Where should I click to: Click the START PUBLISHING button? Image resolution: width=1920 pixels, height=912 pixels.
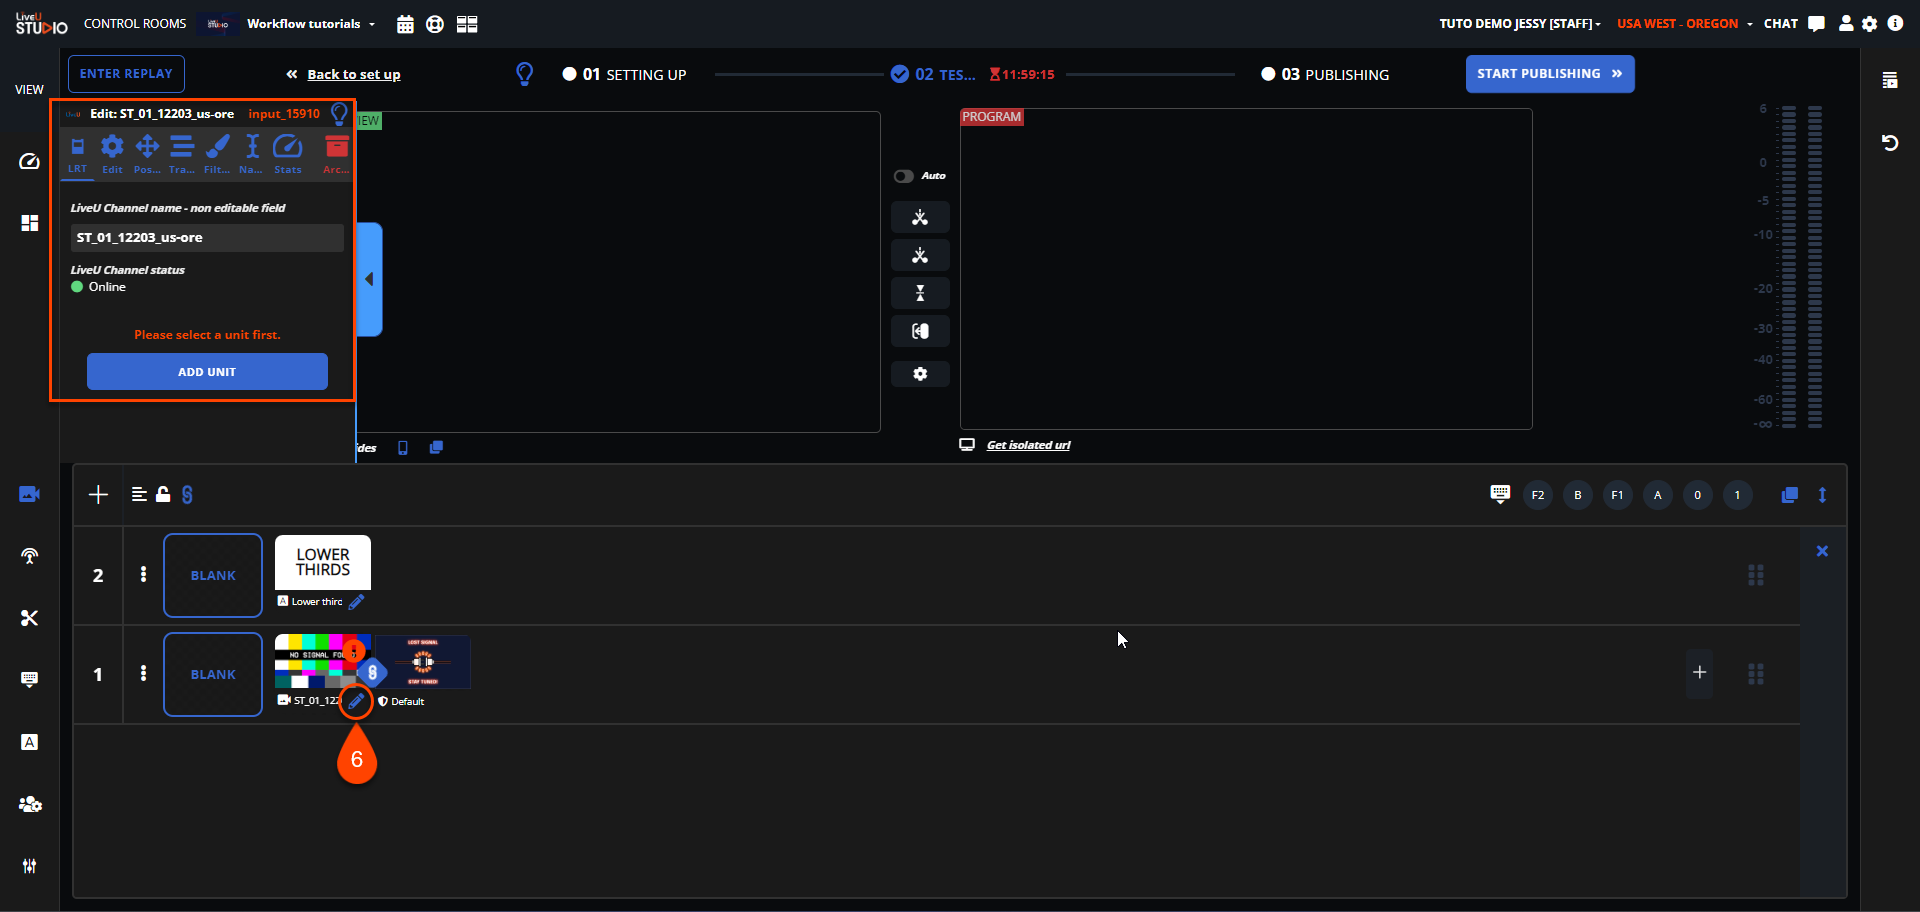click(x=1550, y=74)
